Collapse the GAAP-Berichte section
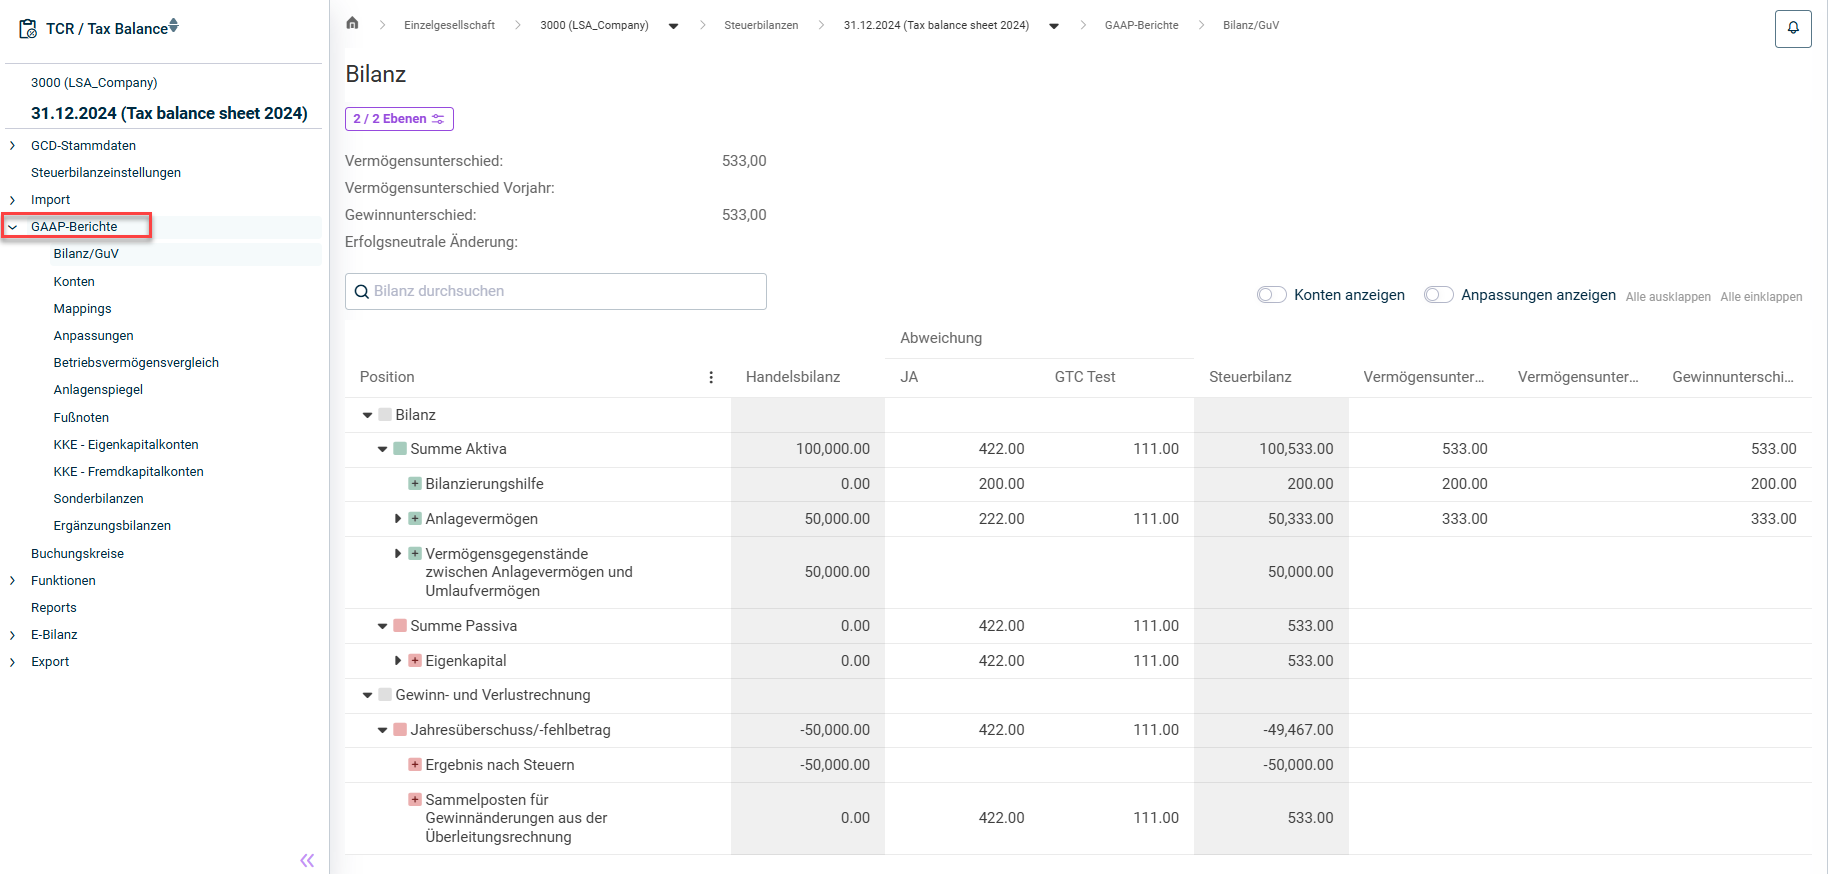This screenshot has width=1829, height=874. (12, 227)
